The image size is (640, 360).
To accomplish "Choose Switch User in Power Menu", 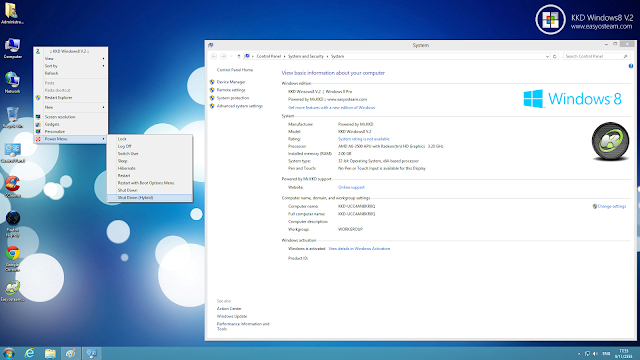I will (x=150, y=154).
